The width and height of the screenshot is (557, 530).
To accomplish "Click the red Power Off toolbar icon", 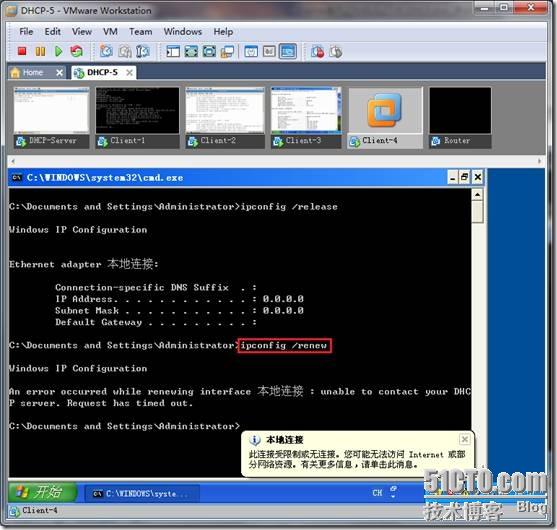I will (22, 52).
